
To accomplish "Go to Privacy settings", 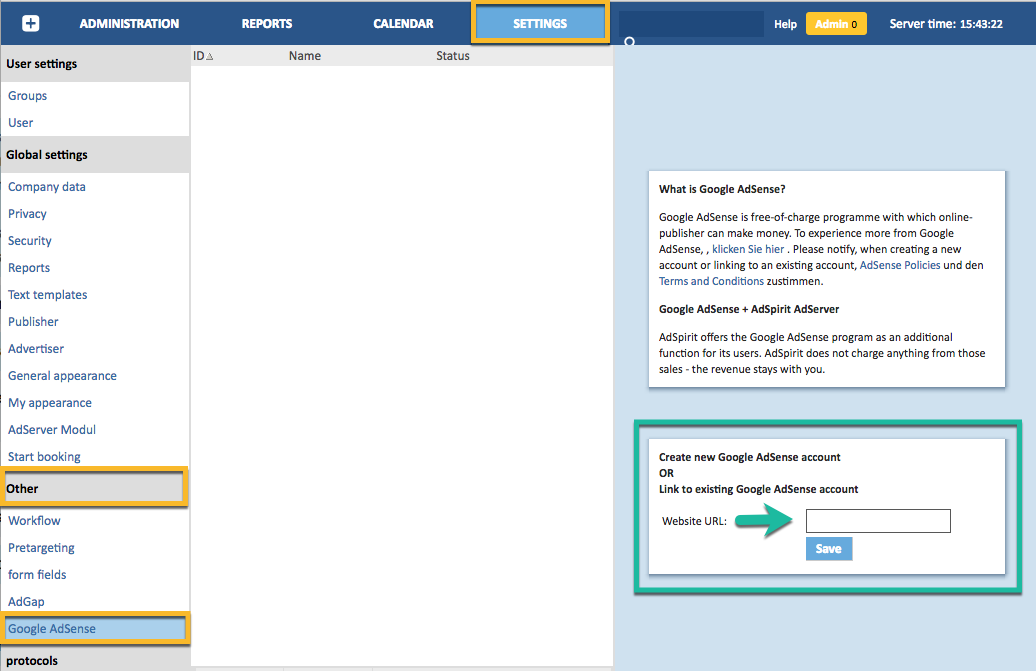I will [x=27, y=214].
